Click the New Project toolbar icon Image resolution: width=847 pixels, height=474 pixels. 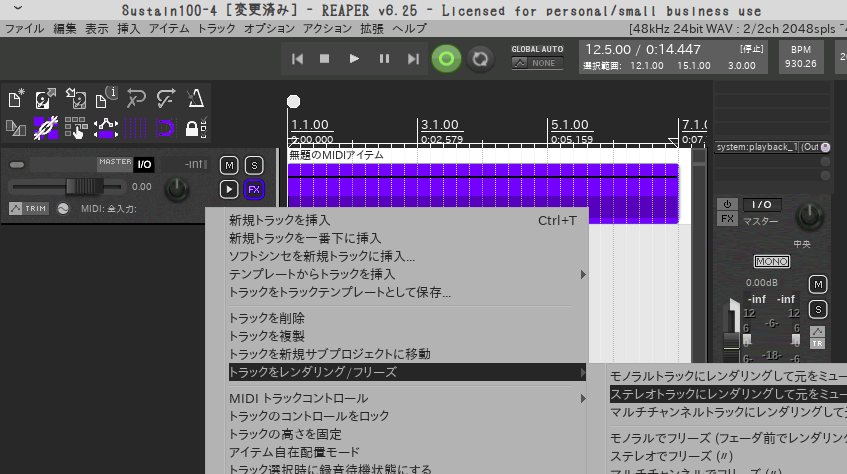click(x=16, y=99)
